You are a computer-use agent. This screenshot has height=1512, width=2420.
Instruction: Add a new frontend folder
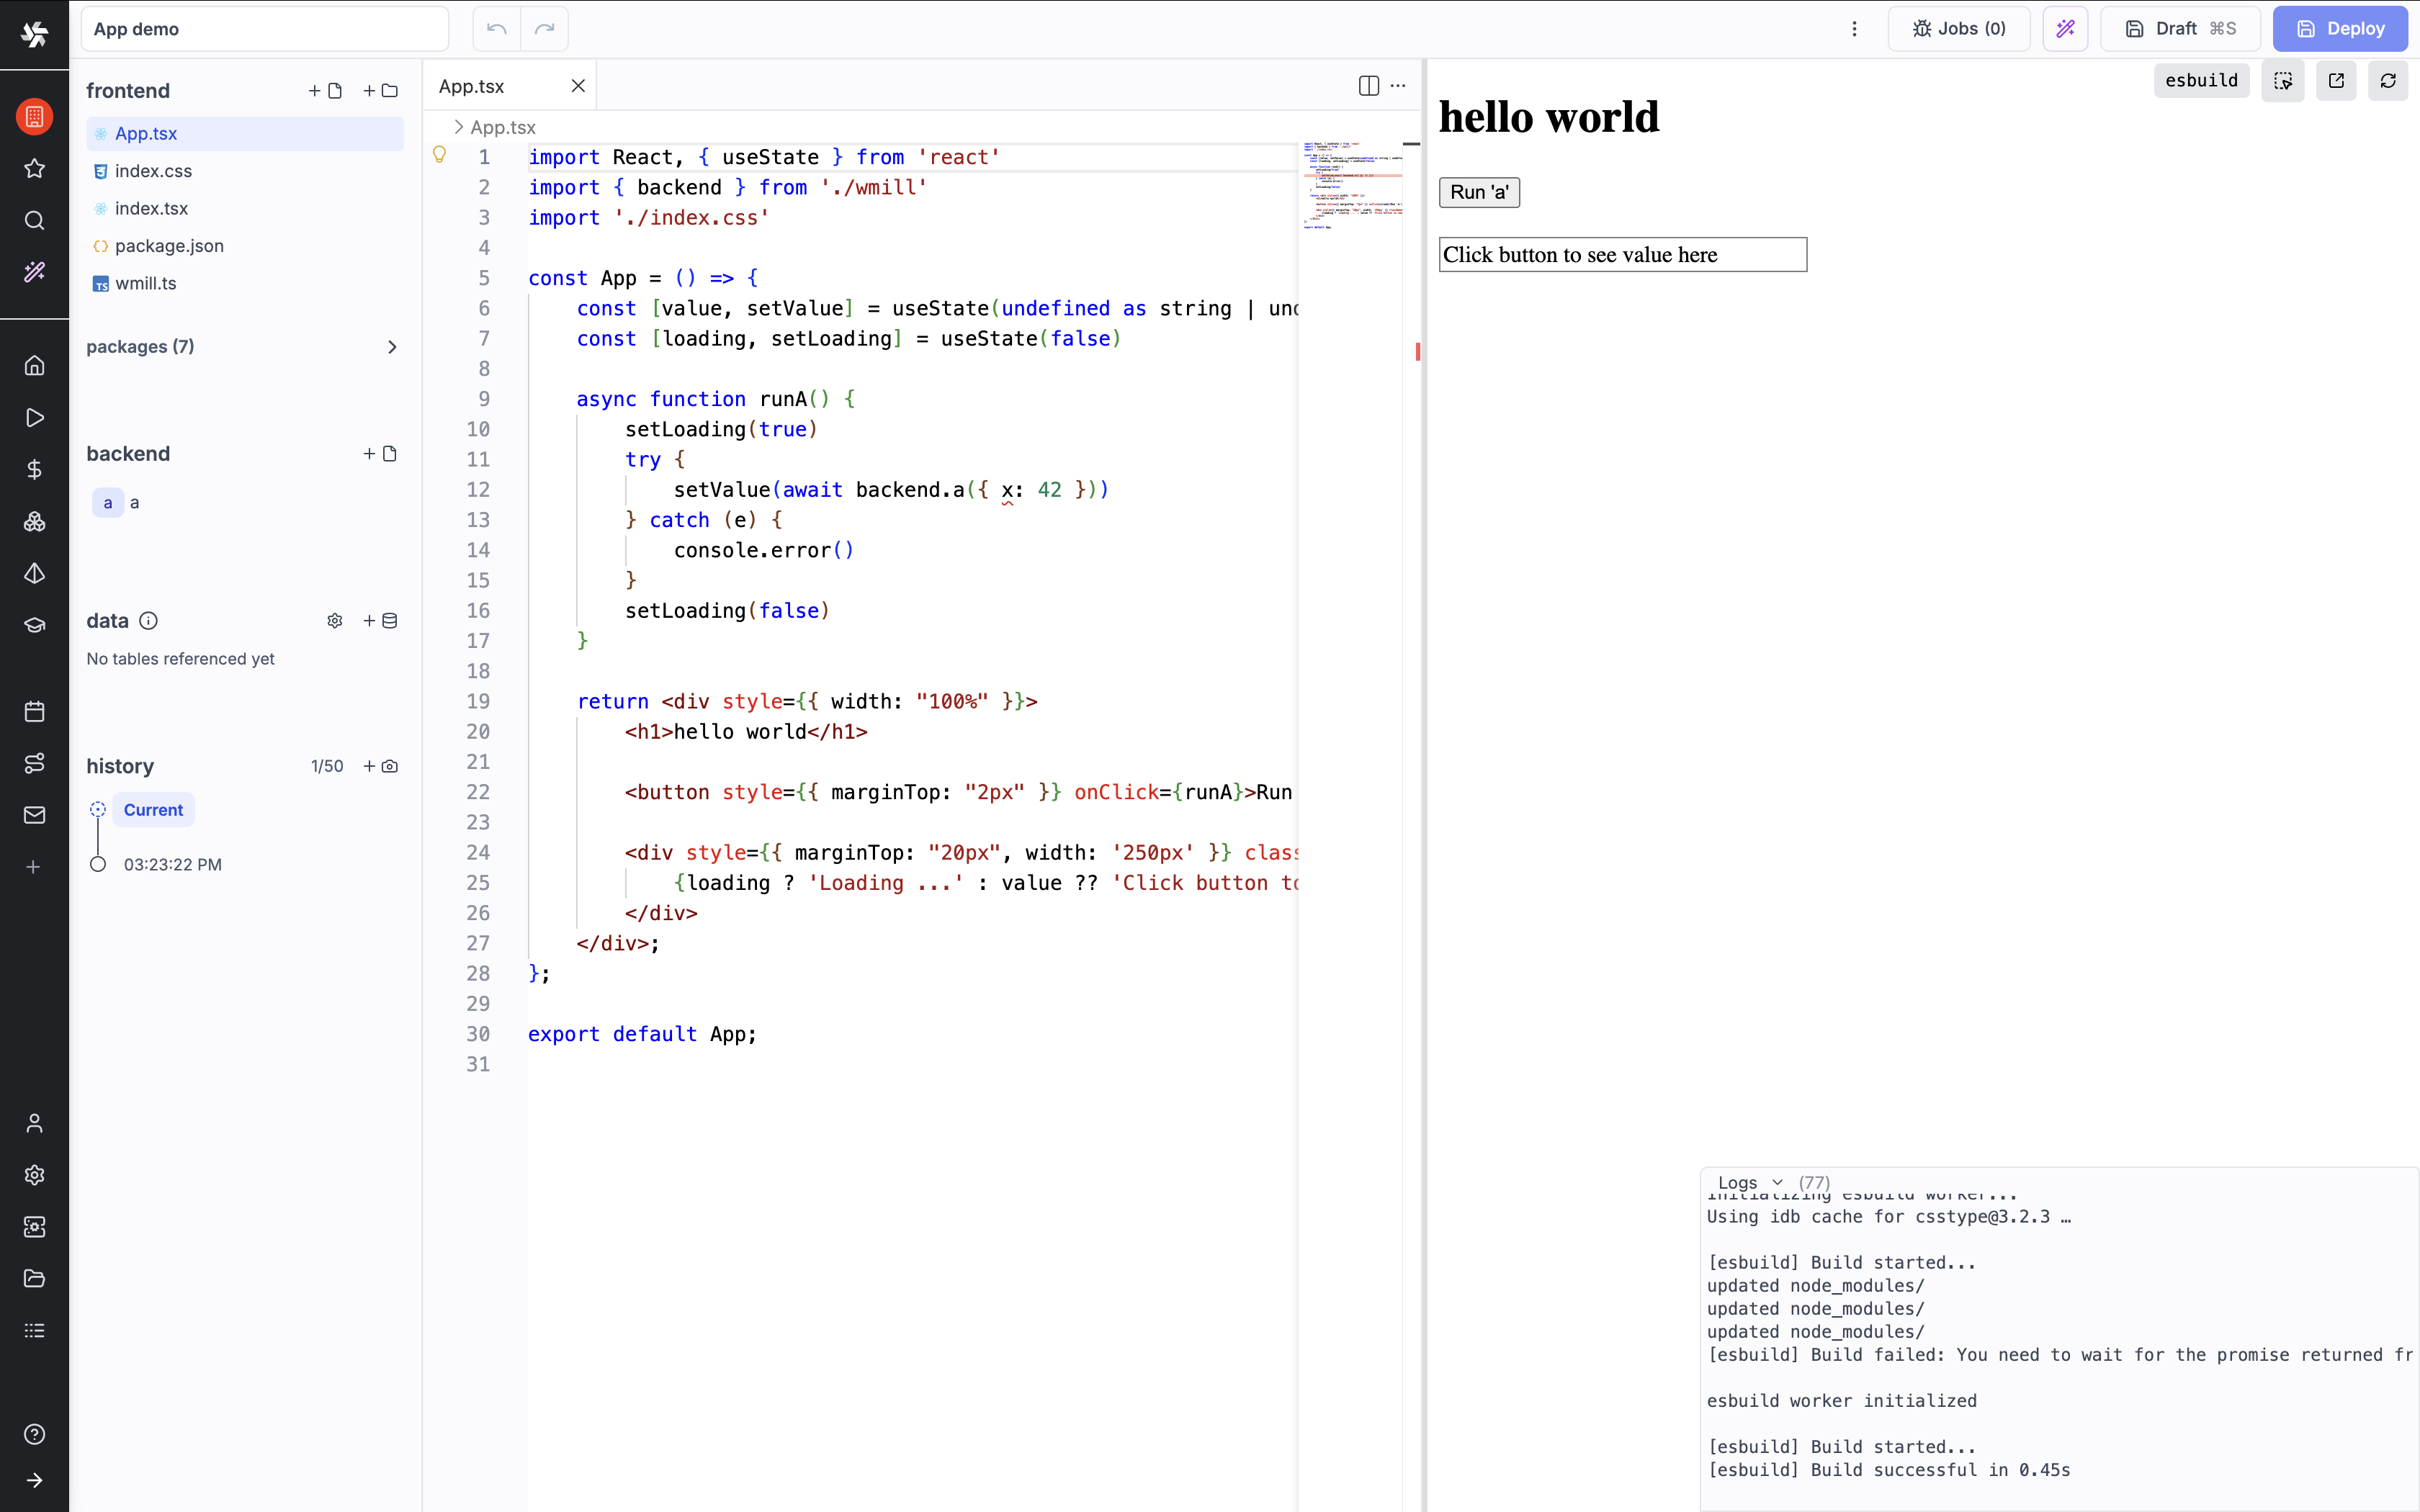(381, 91)
